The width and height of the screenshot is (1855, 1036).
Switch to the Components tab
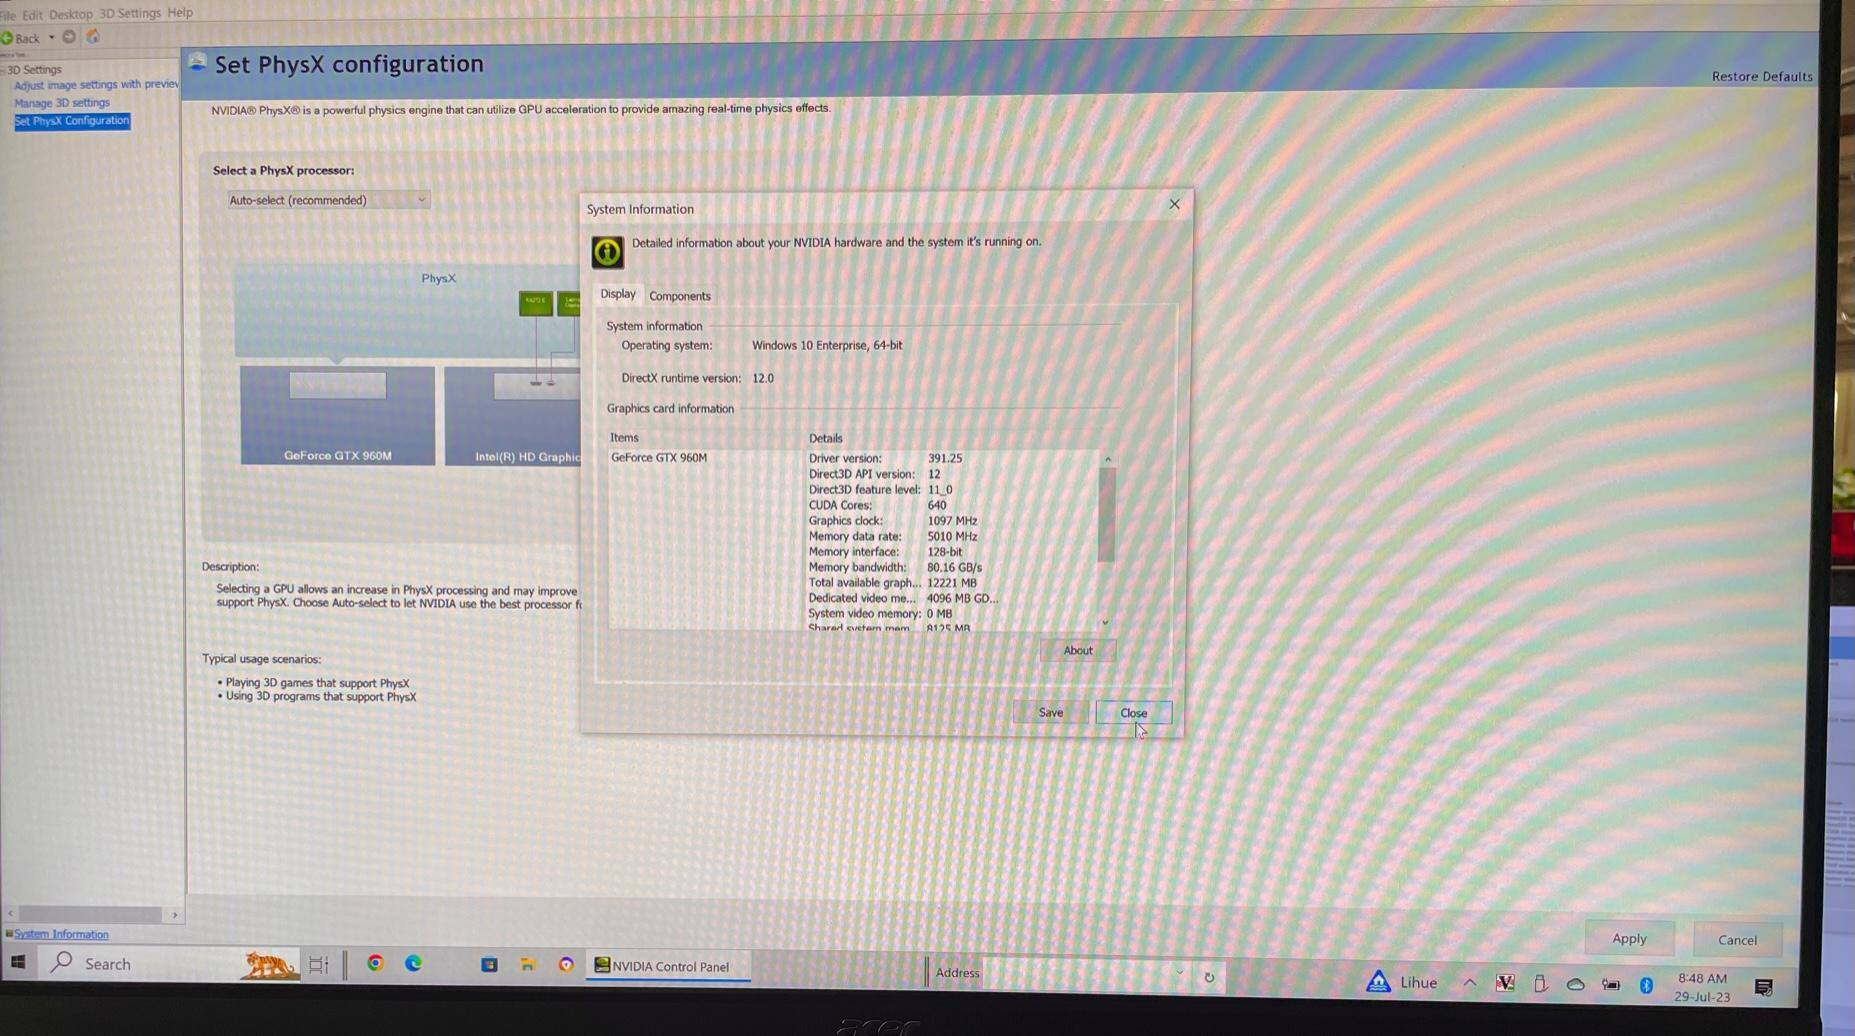pos(679,296)
